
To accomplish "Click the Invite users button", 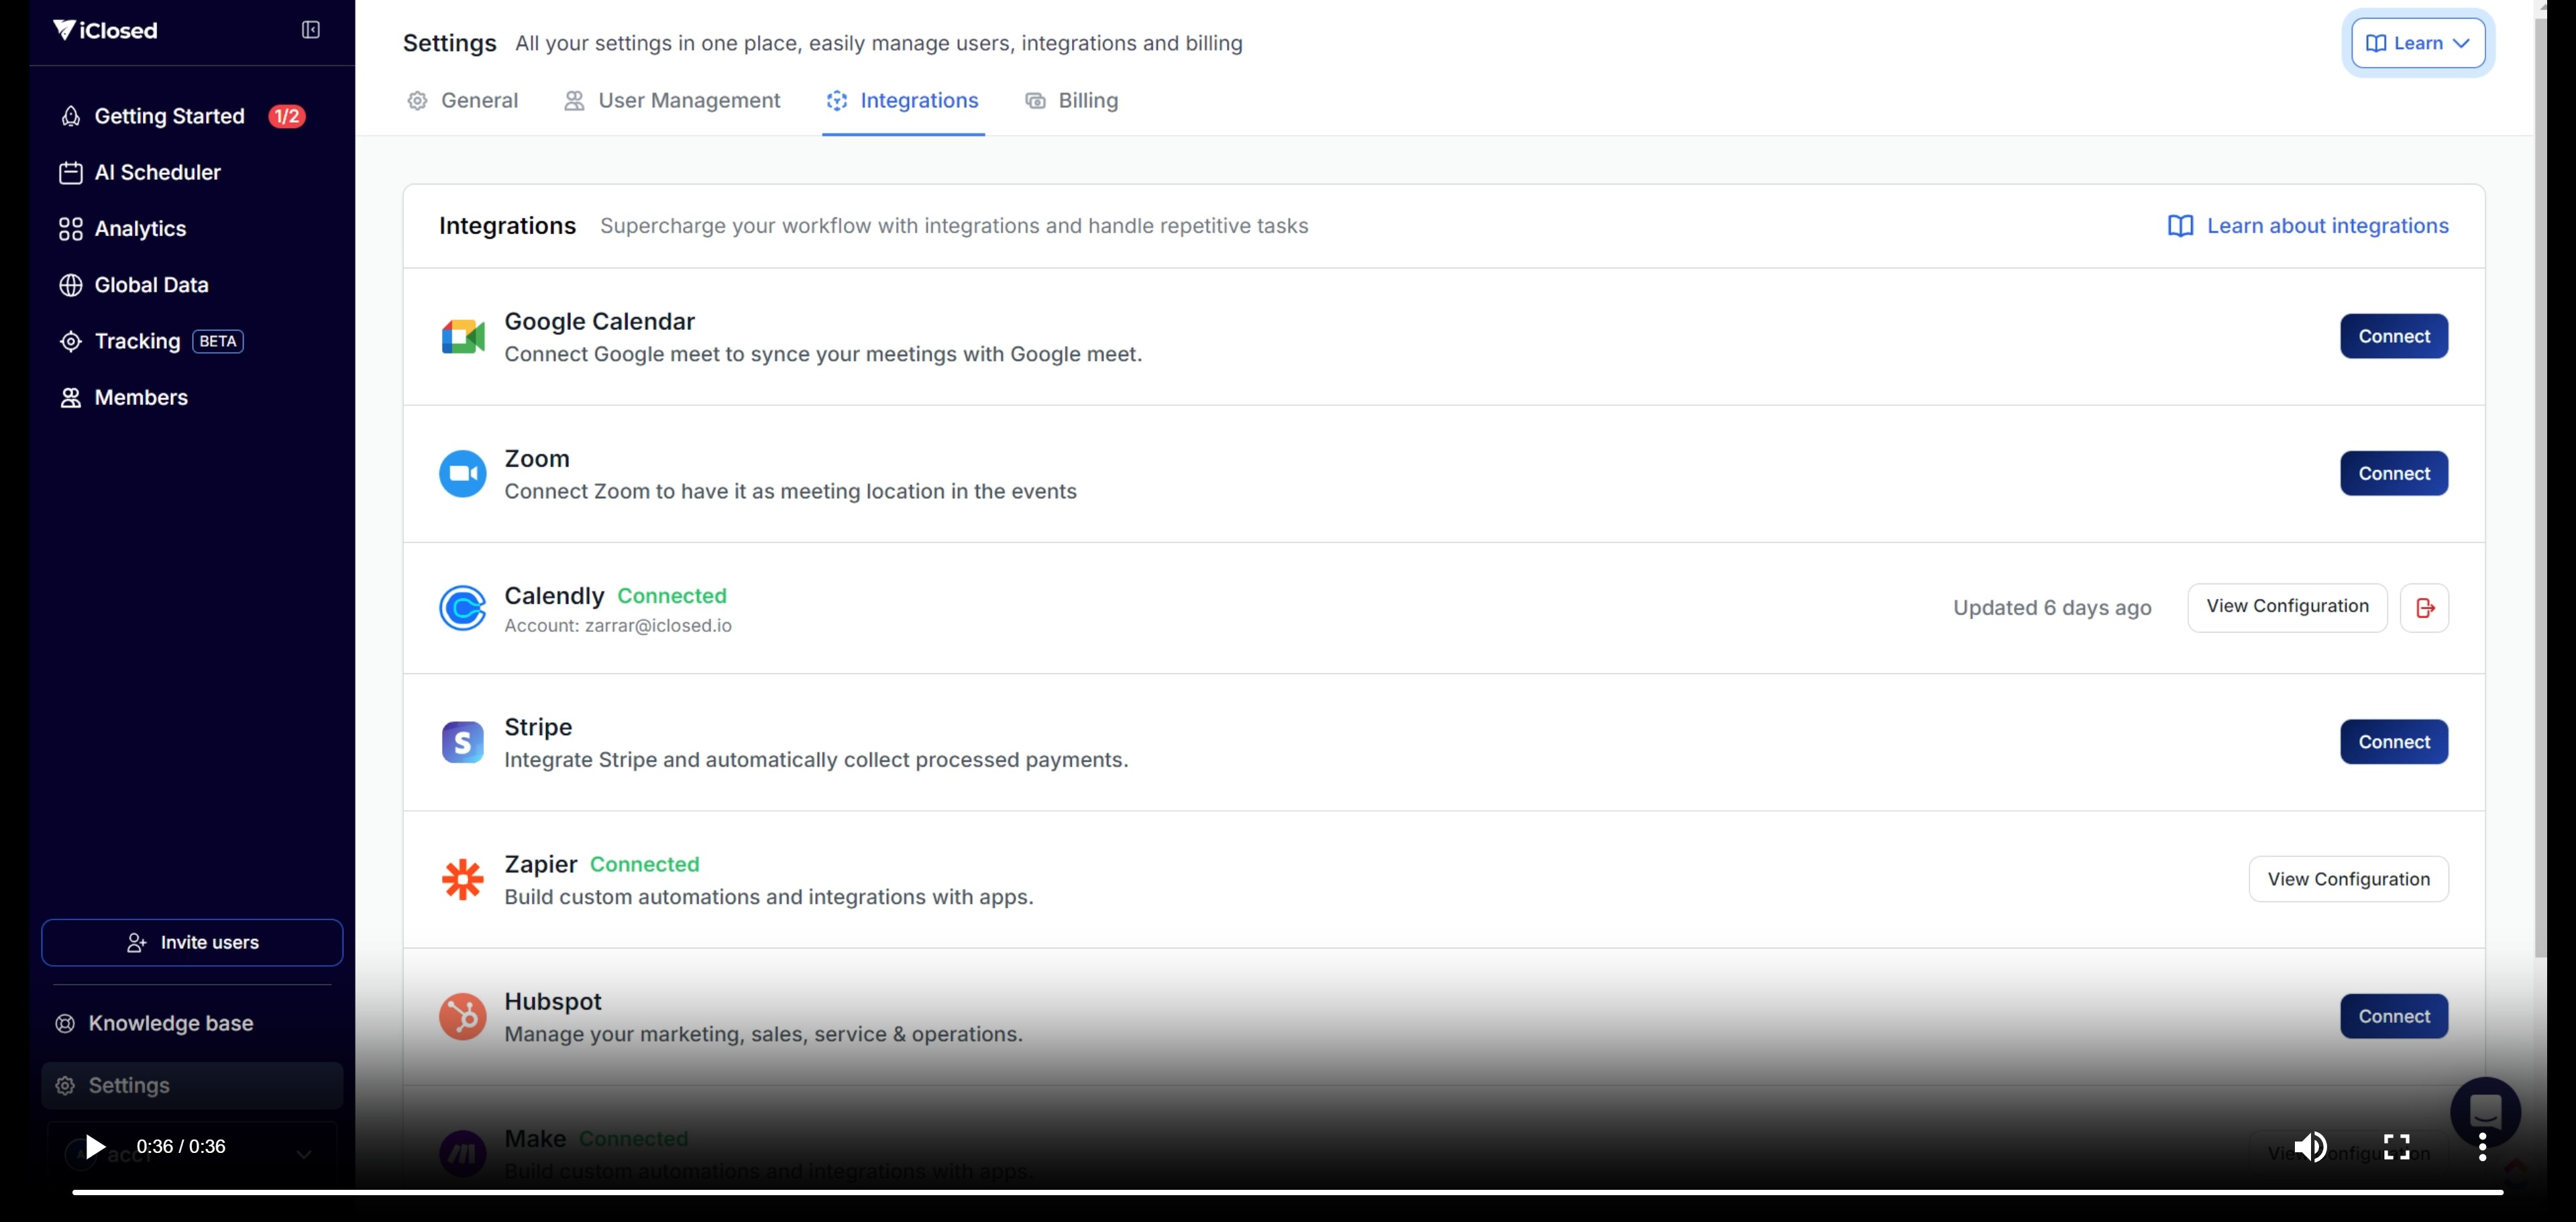I will pos(192,942).
